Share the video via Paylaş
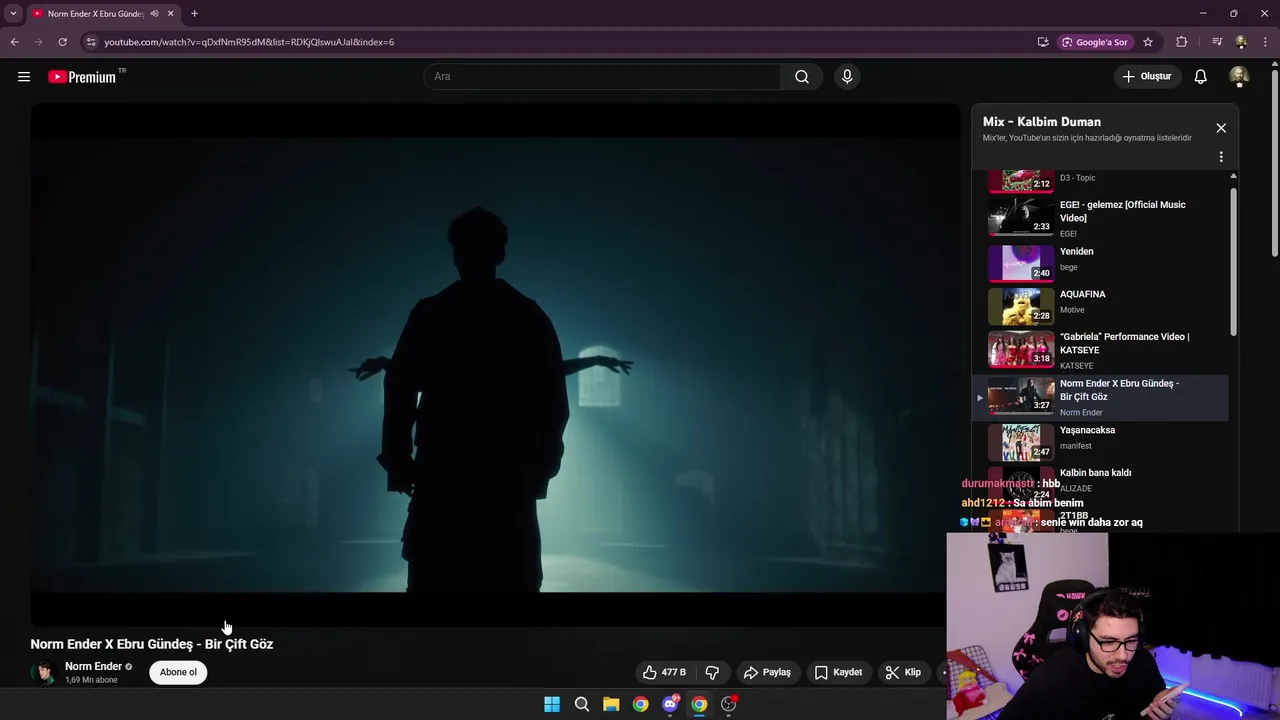Viewport: 1280px width, 720px height. pyautogui.click(x=767, y=672)
